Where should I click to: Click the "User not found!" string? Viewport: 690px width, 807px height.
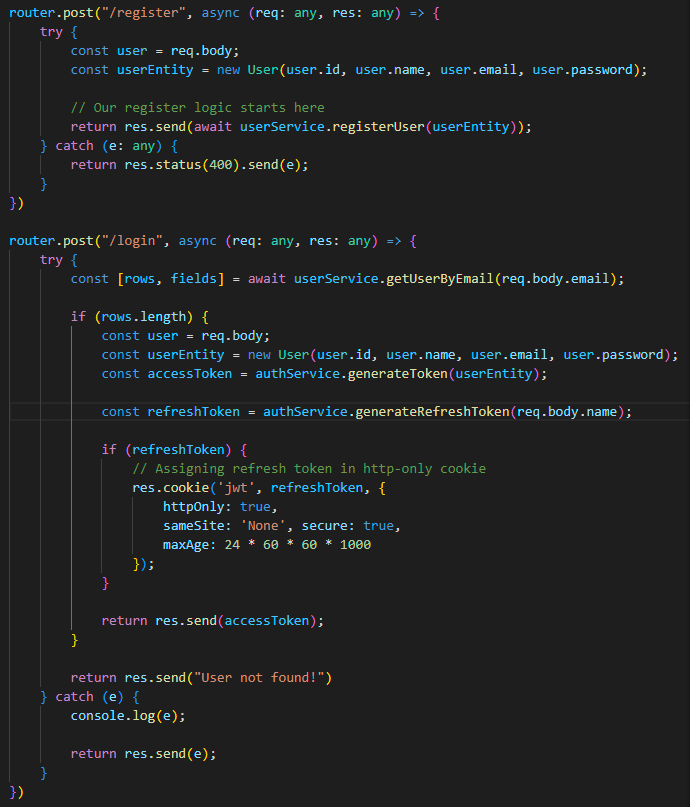pos(259,678)
